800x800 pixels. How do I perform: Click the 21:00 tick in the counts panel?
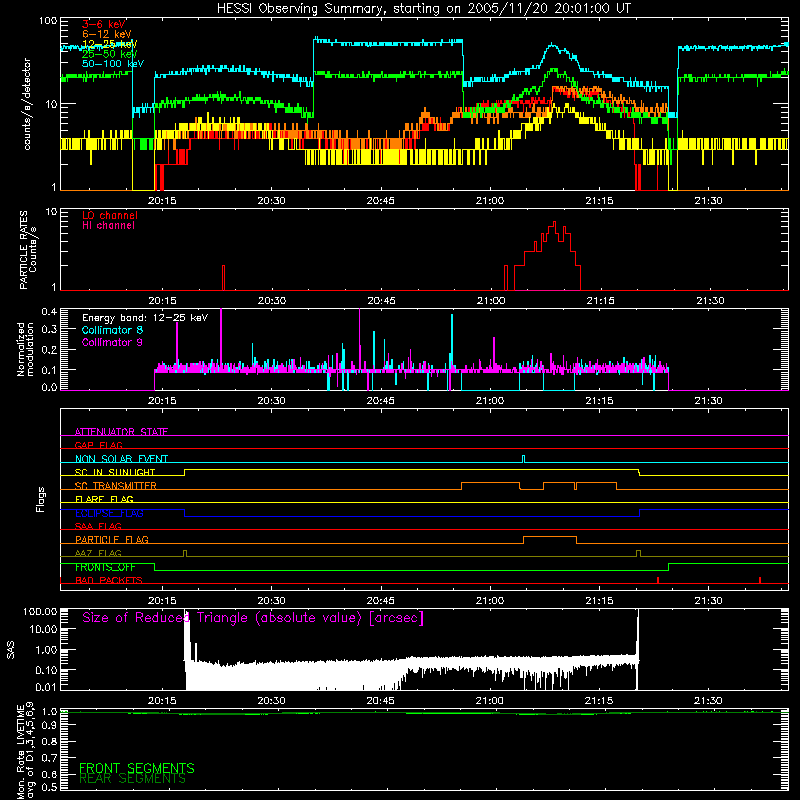pos(490,201)
